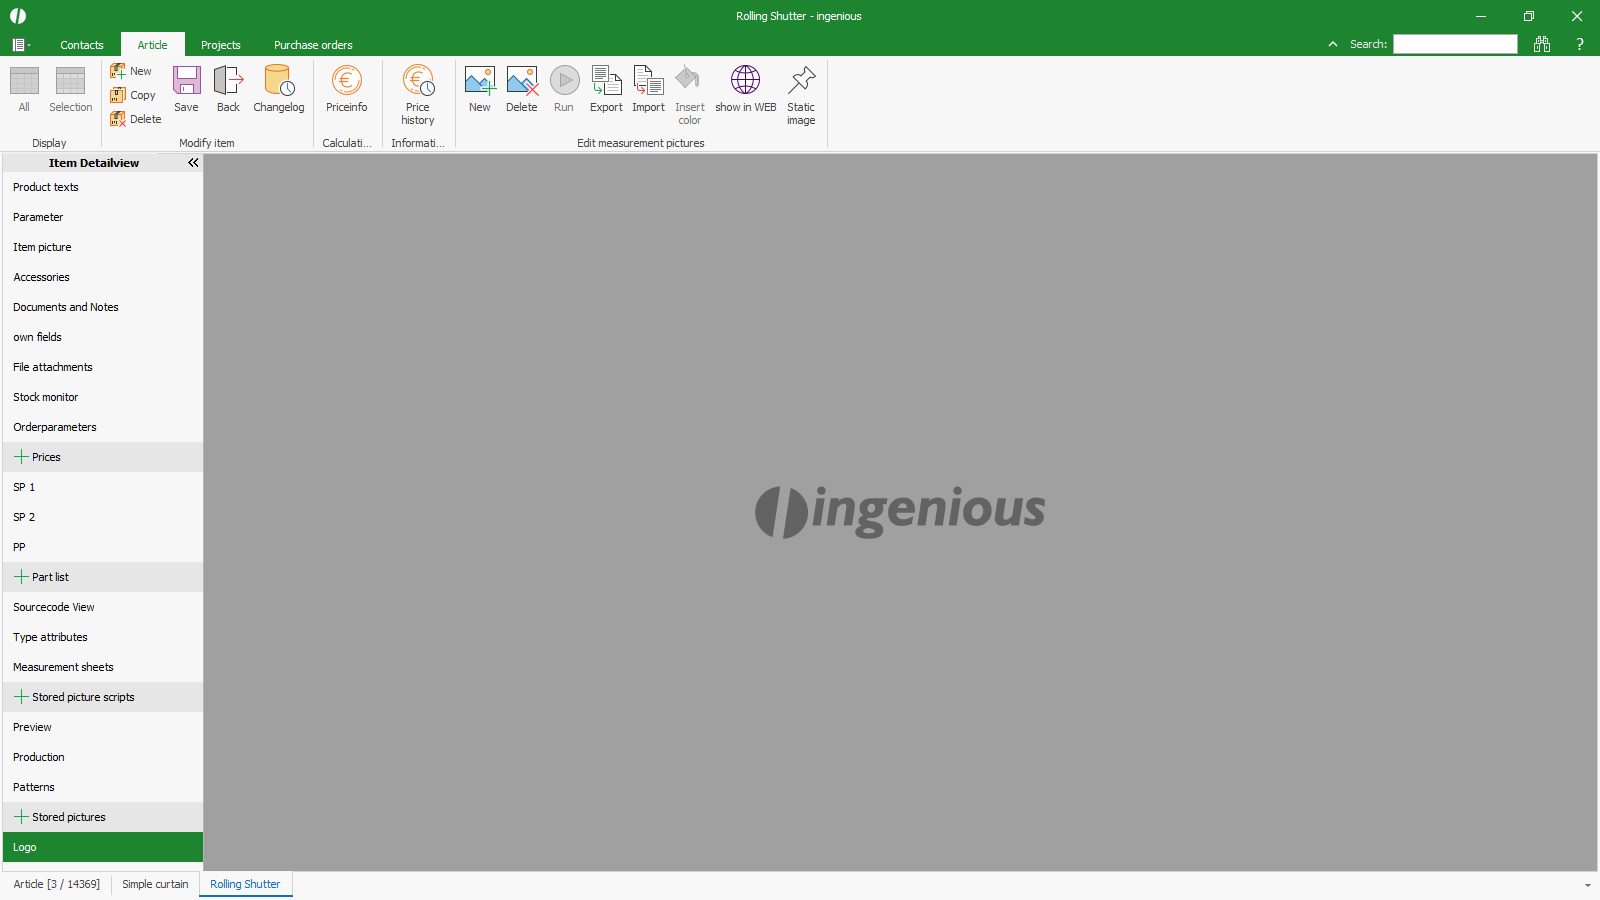The width and height of the screenshot is (1600, 900).
Task: Click the Copy item button
Action: (x=134, y=95)
